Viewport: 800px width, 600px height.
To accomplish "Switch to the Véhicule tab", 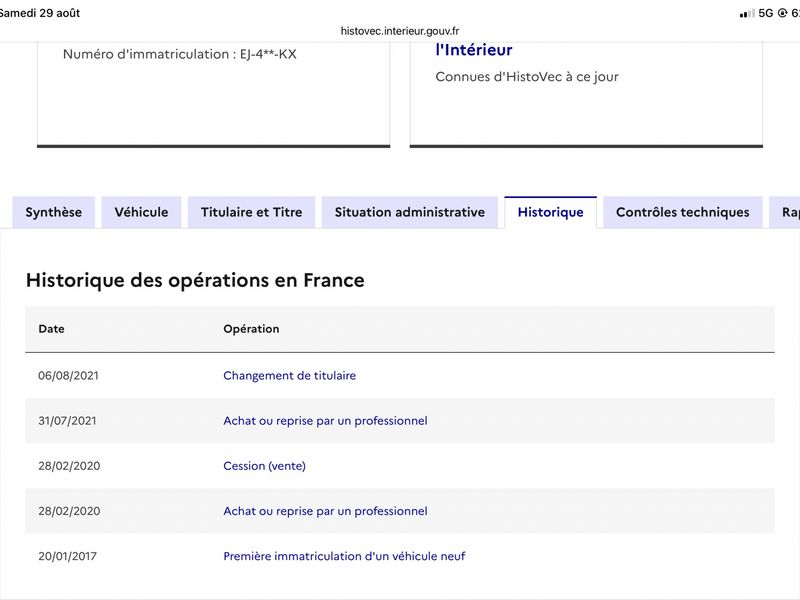I will [141, 212].
